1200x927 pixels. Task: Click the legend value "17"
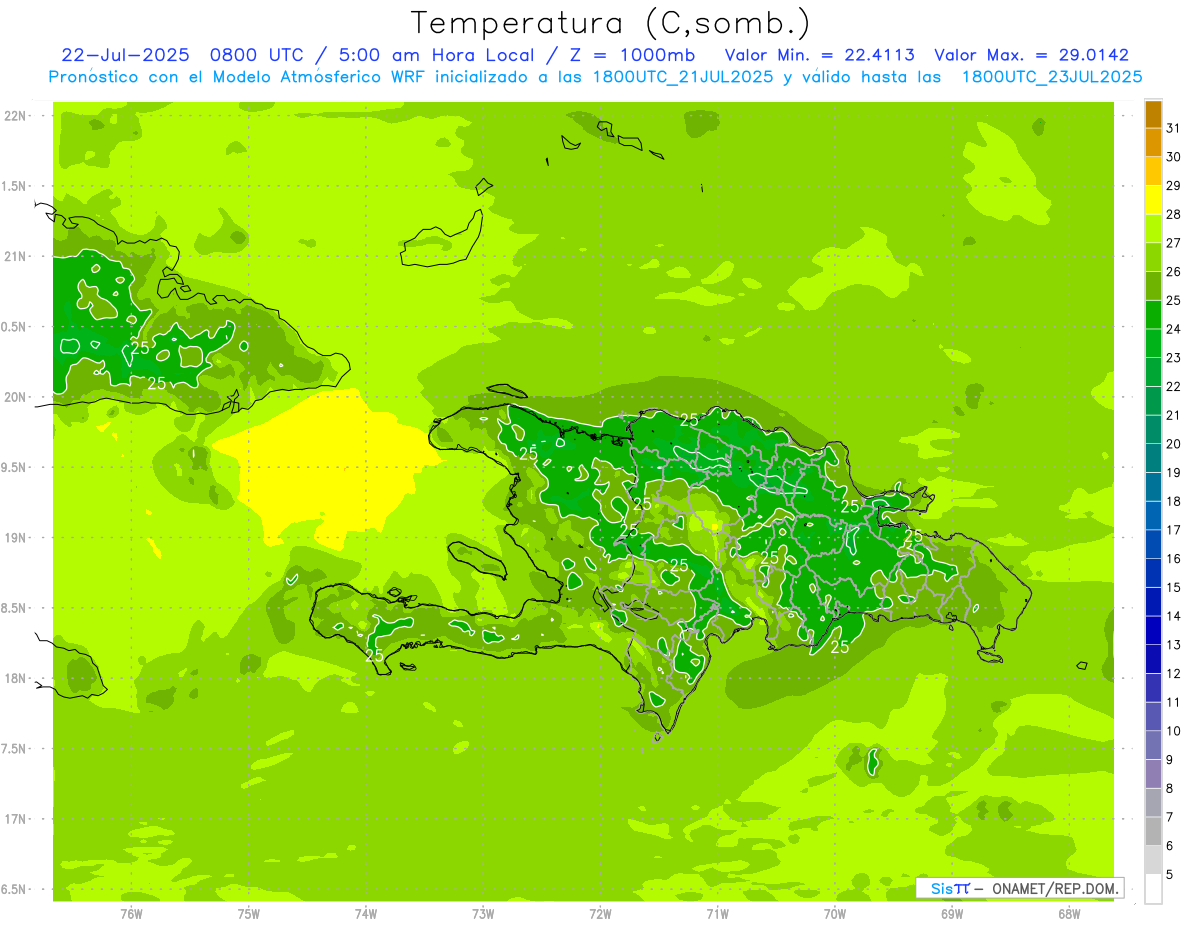pos(1174,530)
